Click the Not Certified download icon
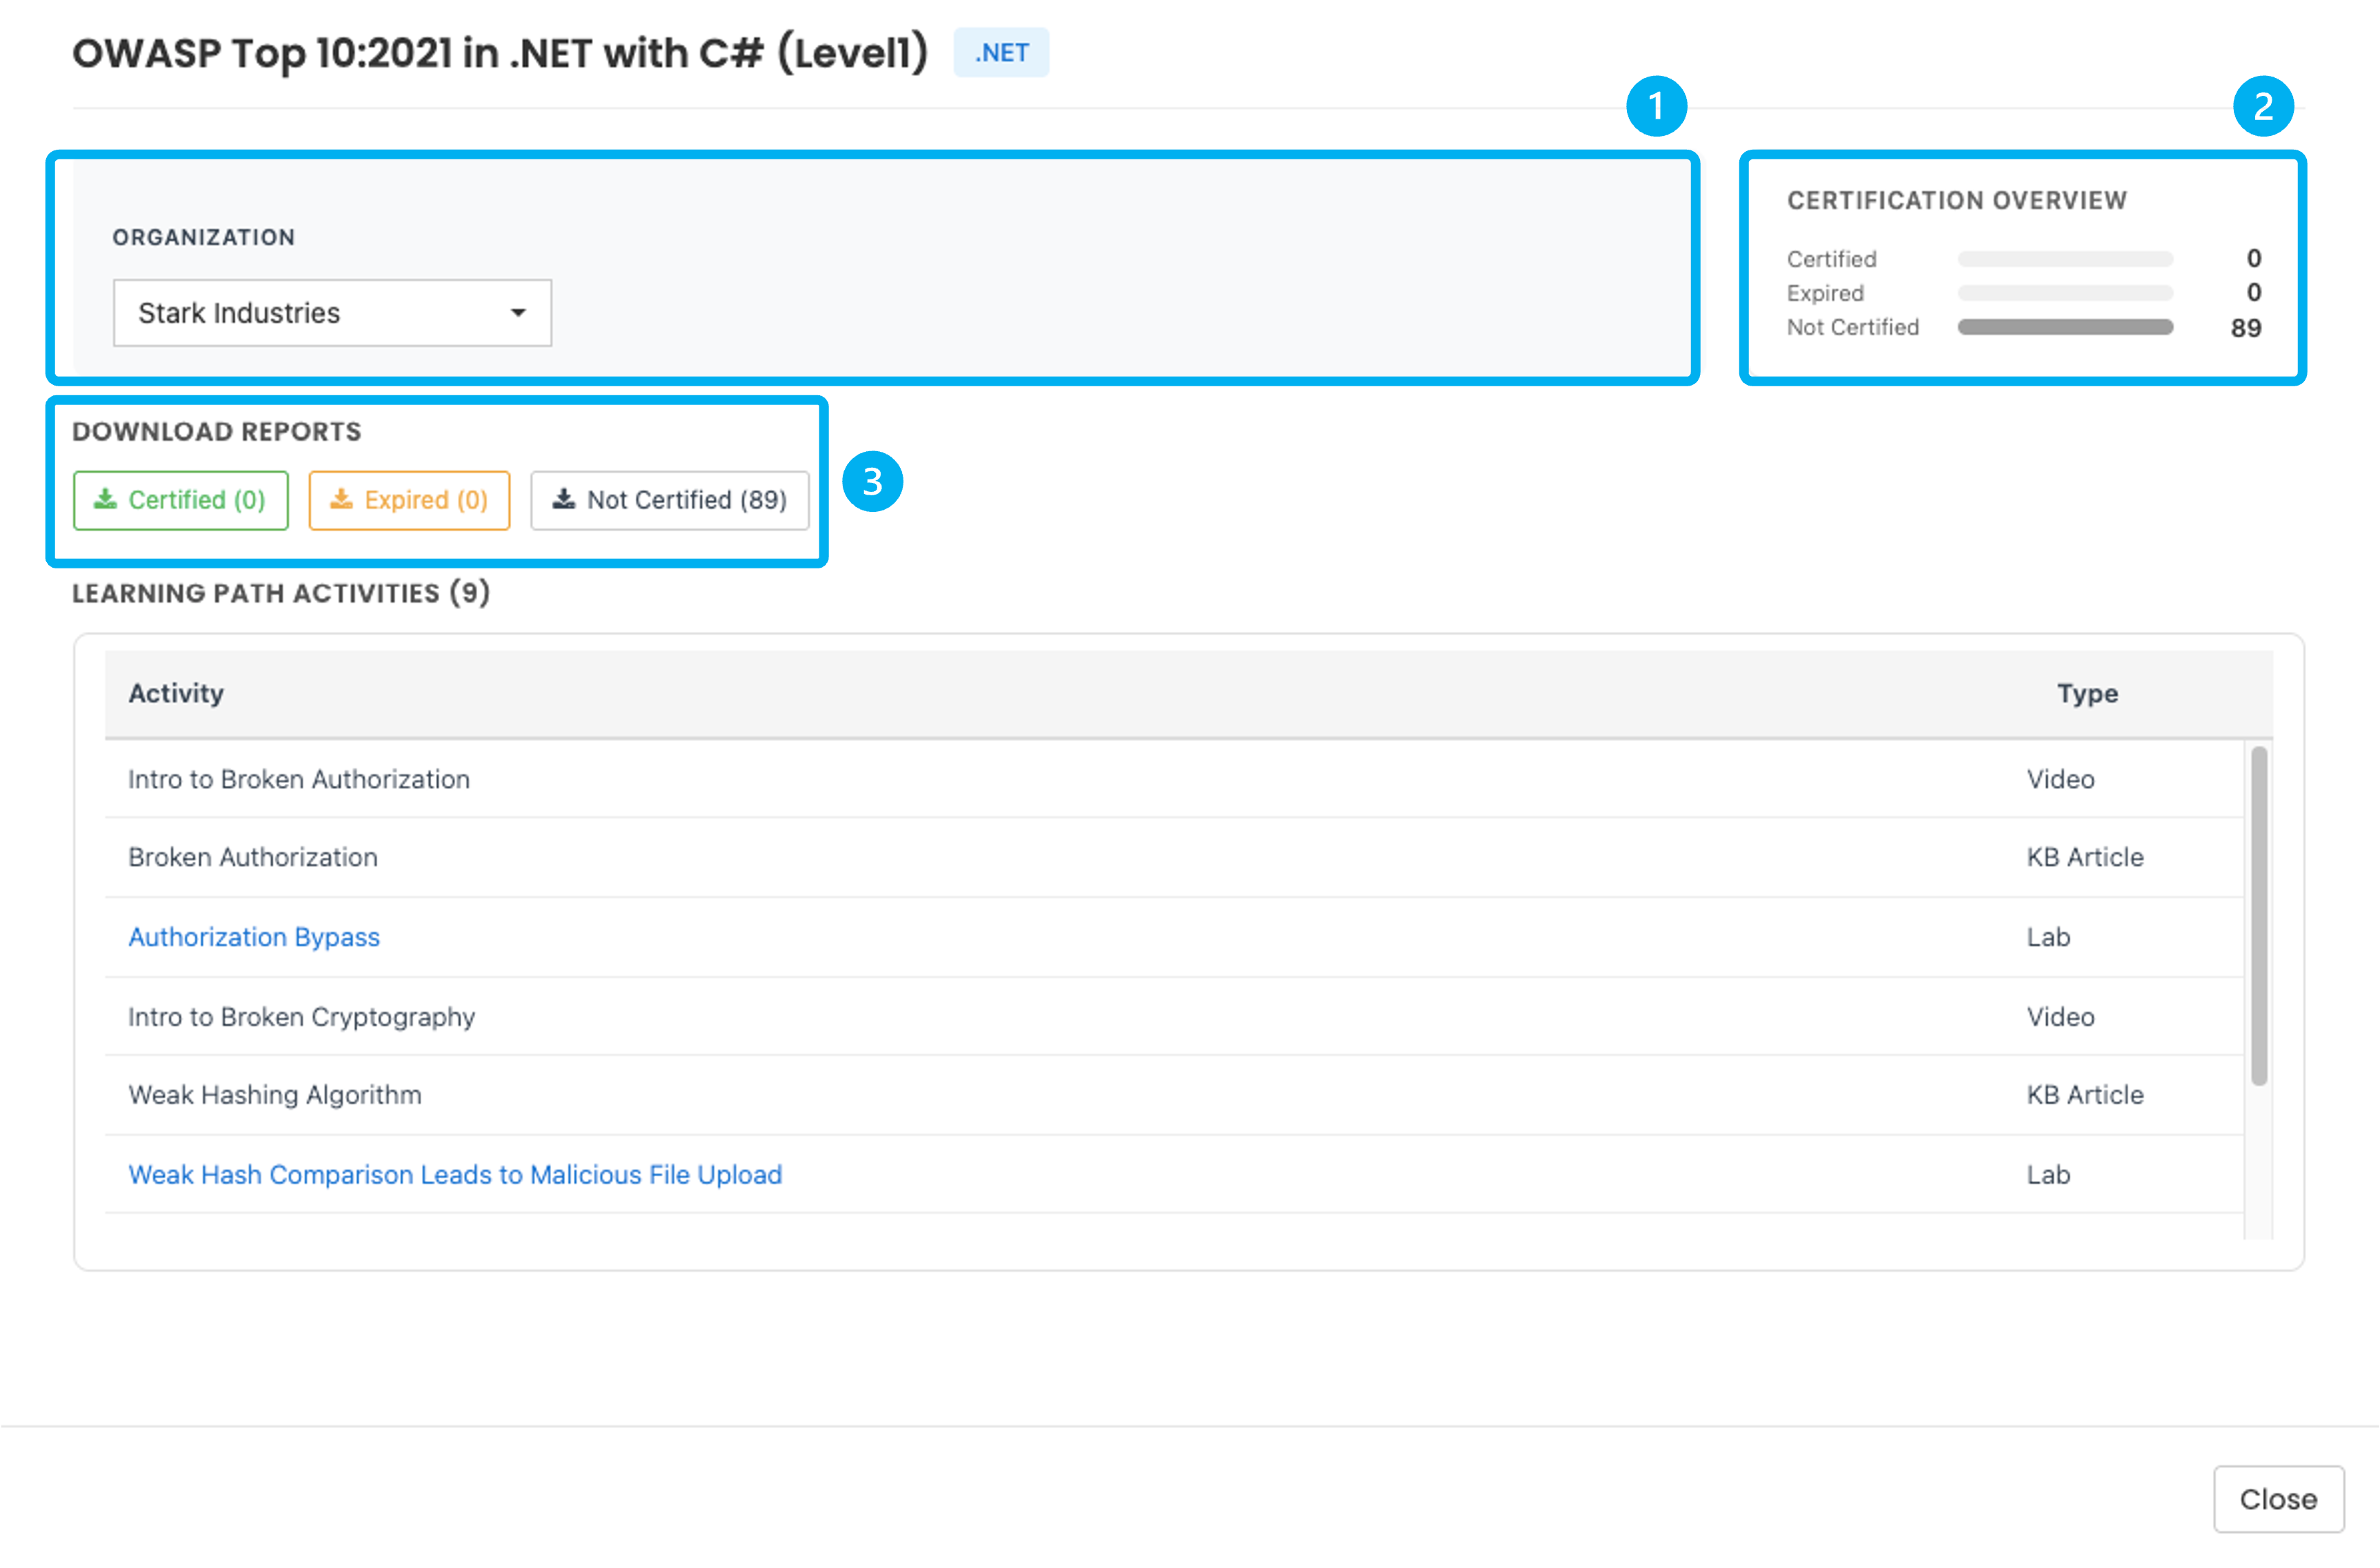 pyautogui.click(x=564, y=499)
